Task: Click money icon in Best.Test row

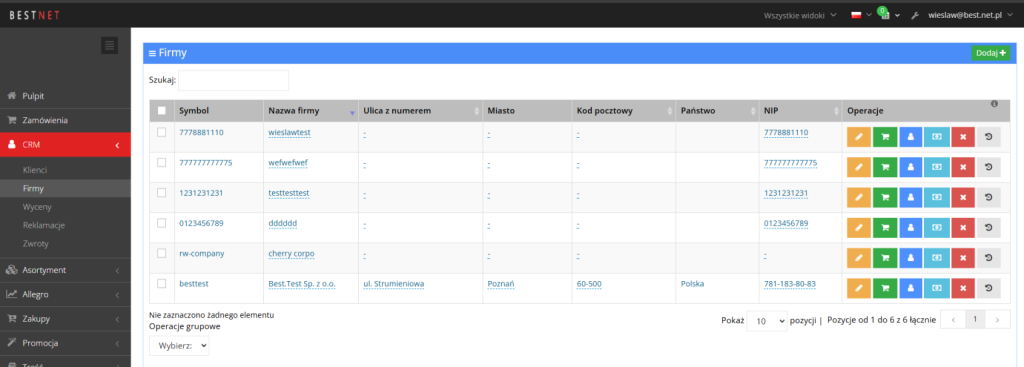Action: click(x=937, y=288)
